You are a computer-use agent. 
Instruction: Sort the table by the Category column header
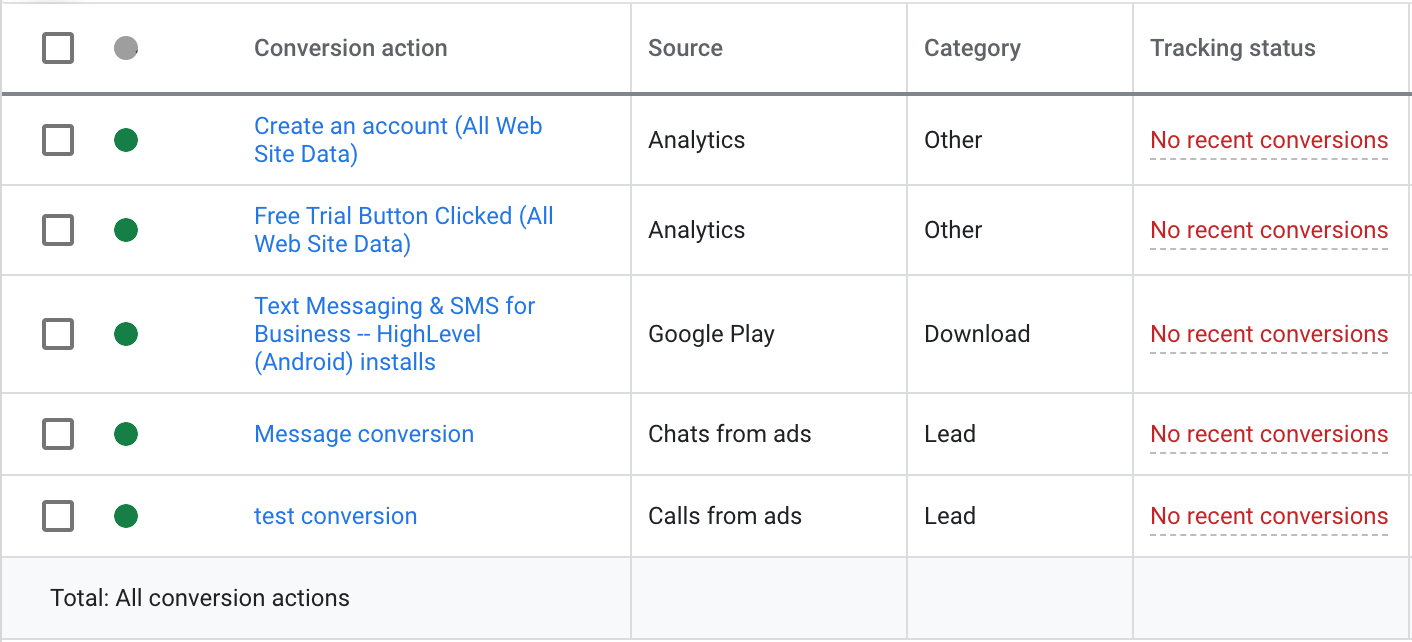[x=972, y=48]
